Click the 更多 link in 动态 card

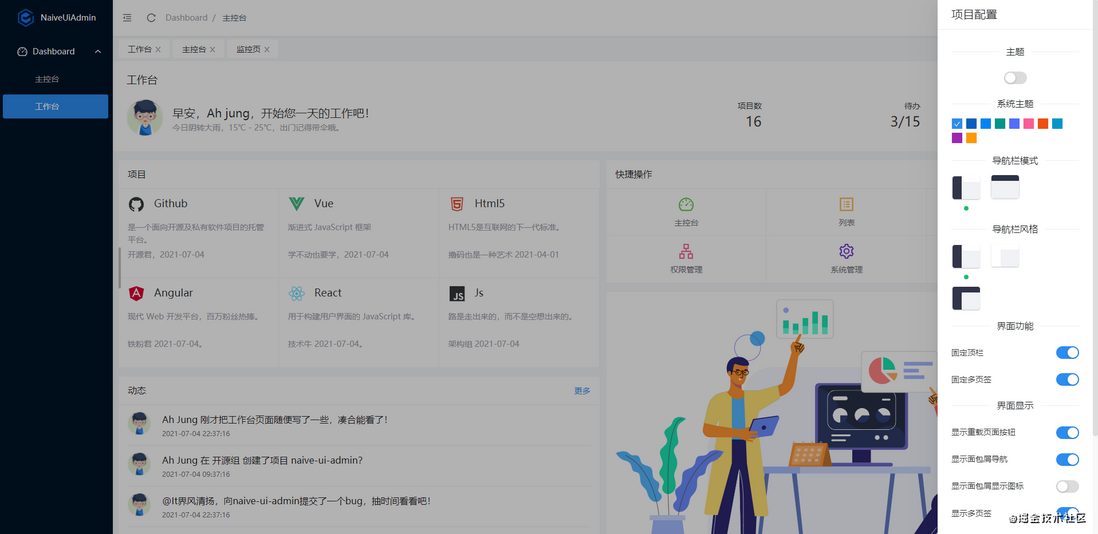click(x=583, y=391)
